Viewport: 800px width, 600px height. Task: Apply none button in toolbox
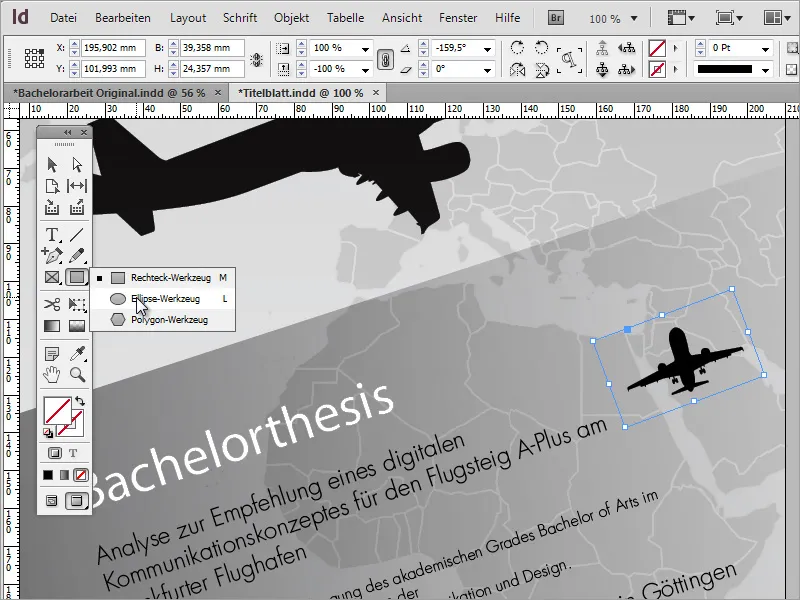tap(80, 475)
